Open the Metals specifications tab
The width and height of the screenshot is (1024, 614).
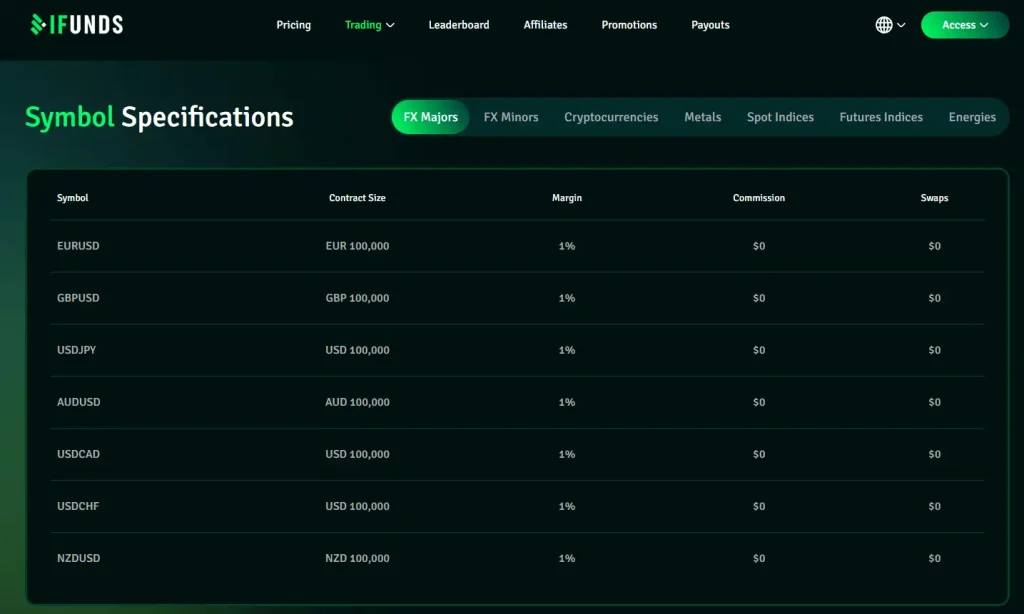pyautogui.click(x=702, y=117)
